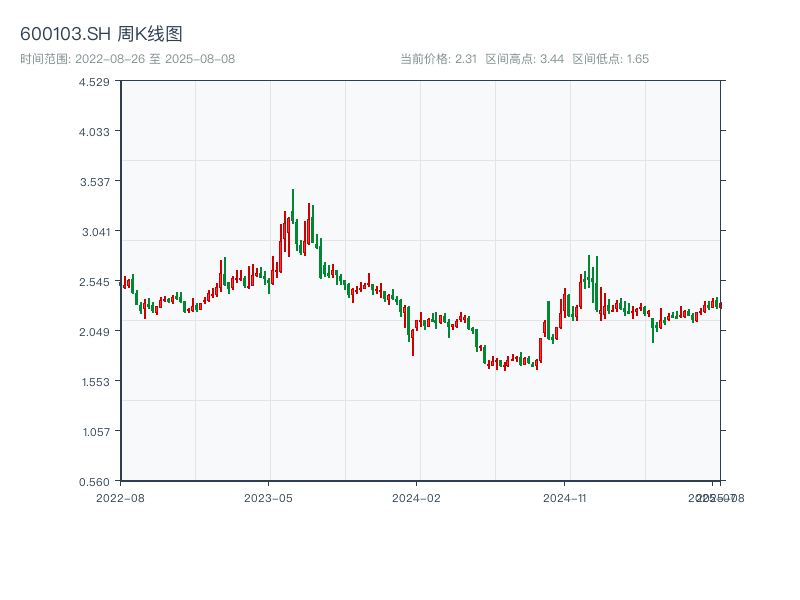
Task: Click the last candle at the chart's right edge
Action: (720, 305)
